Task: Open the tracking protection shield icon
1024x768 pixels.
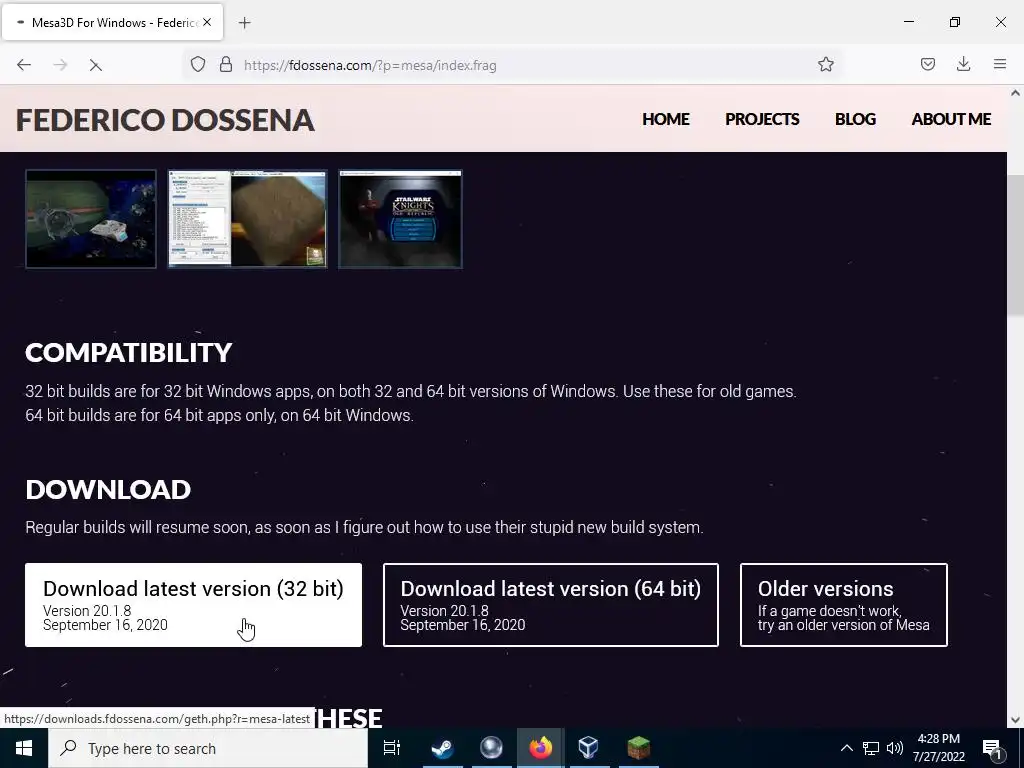Action: (198, 64)
